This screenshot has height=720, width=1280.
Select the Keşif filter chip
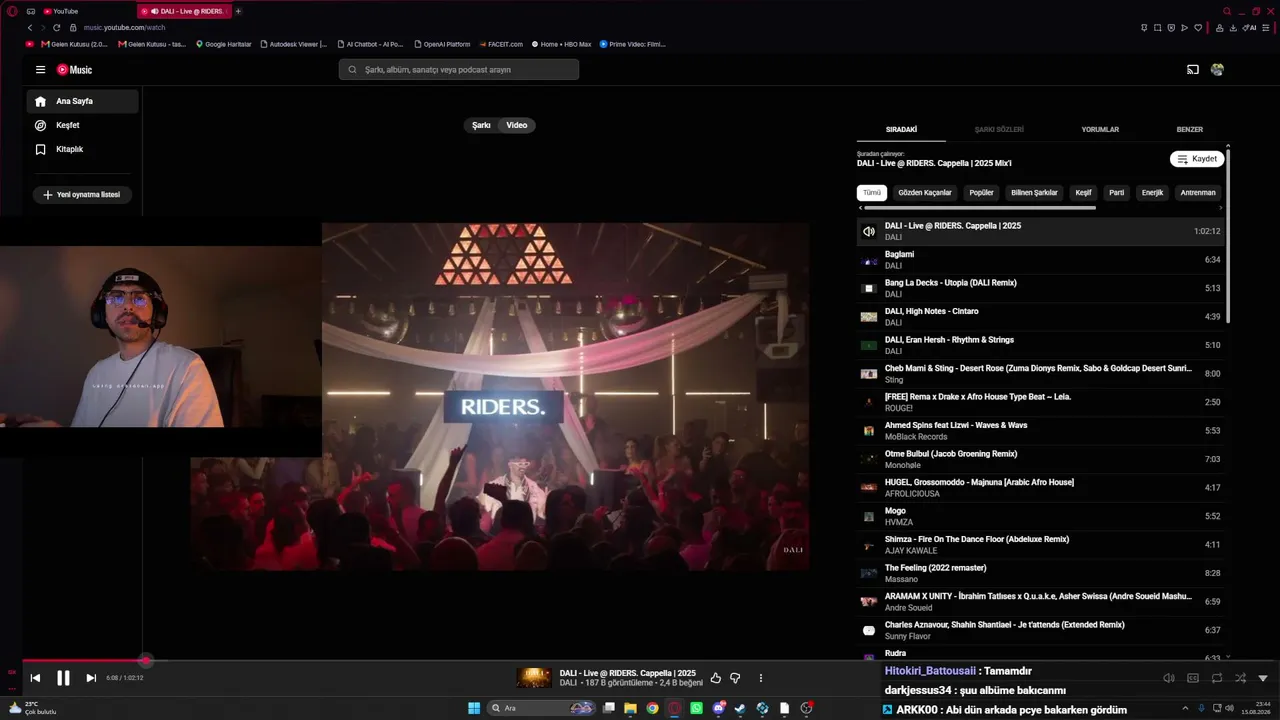(x=1083, y=193)
